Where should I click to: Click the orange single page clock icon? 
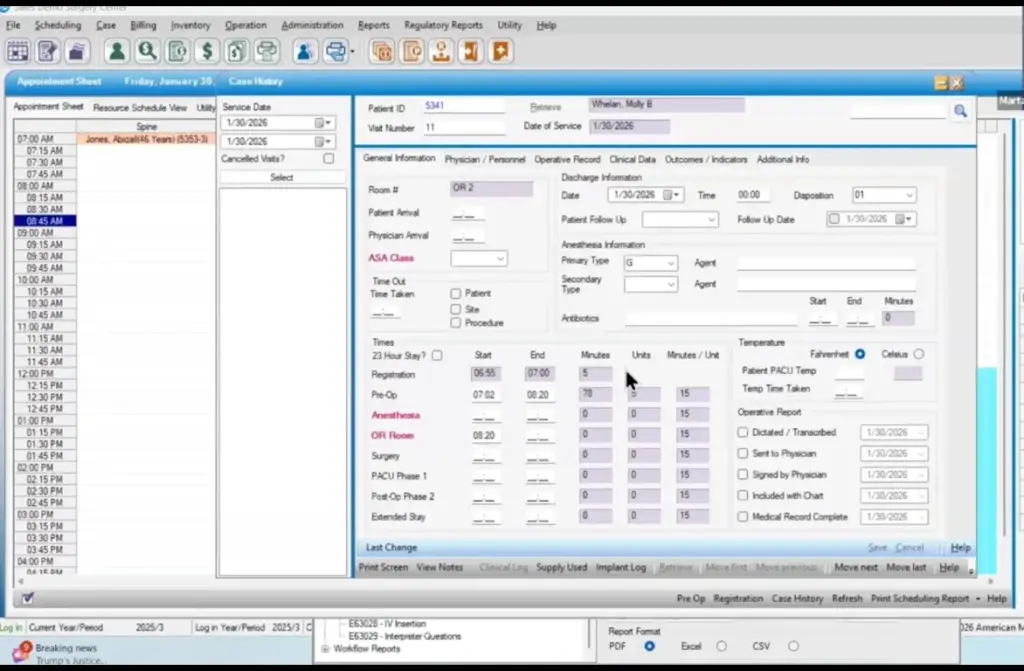tap(411, 51)
